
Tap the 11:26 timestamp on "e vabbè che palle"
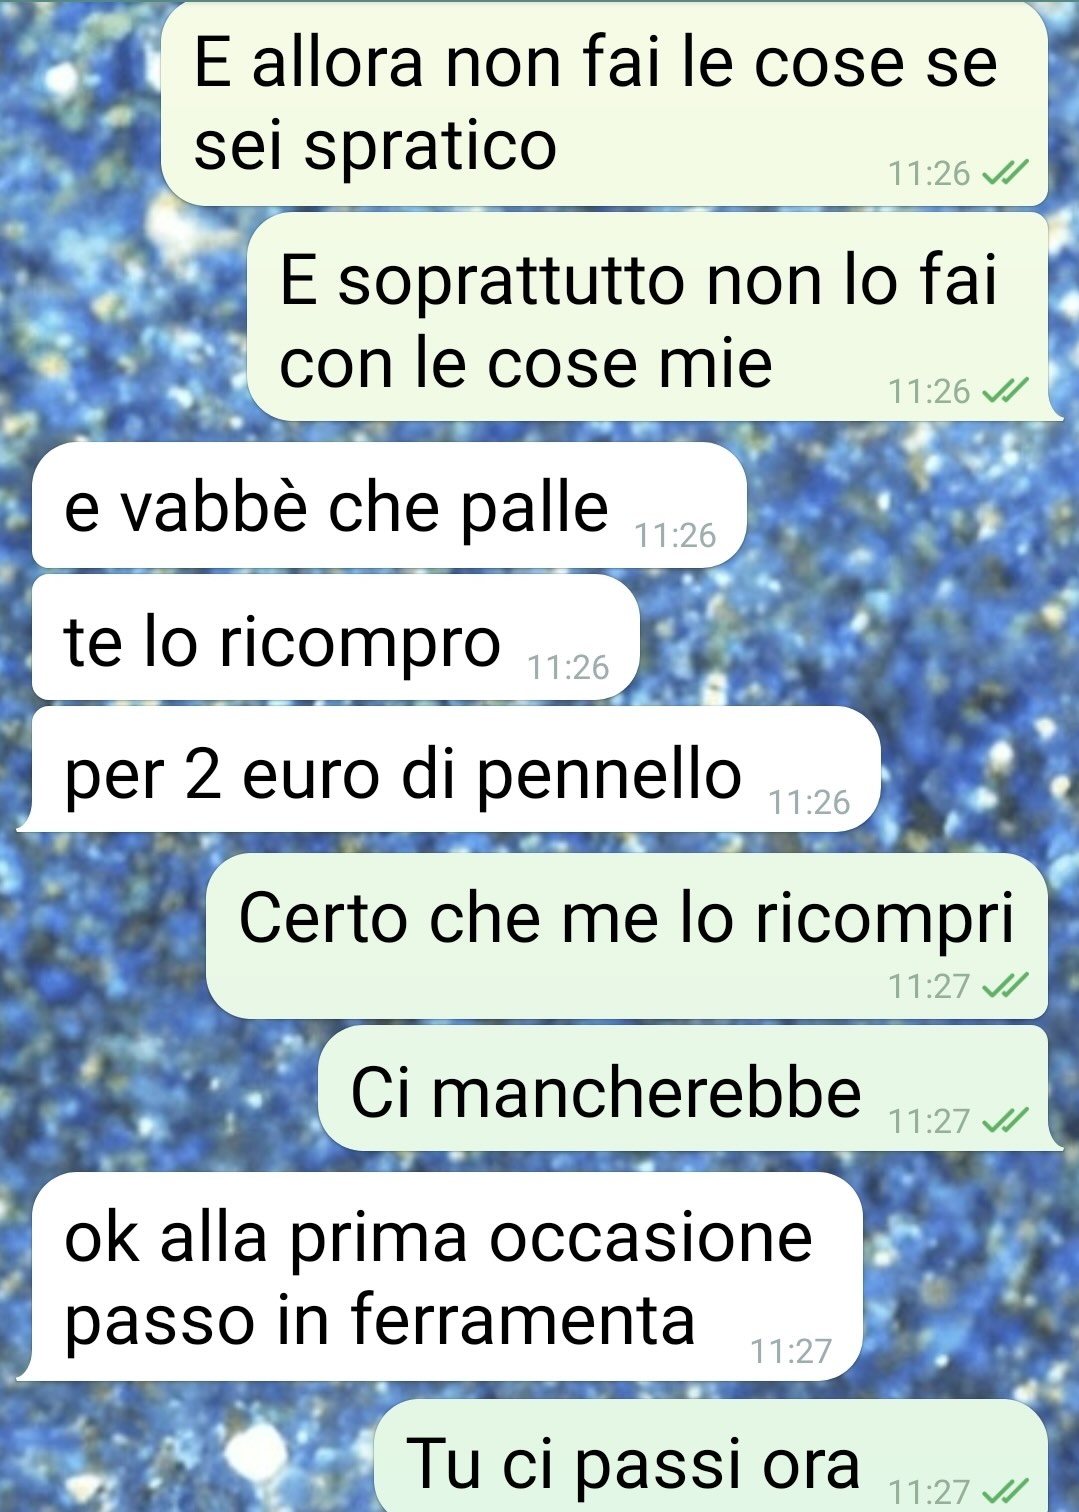(675, 536)
